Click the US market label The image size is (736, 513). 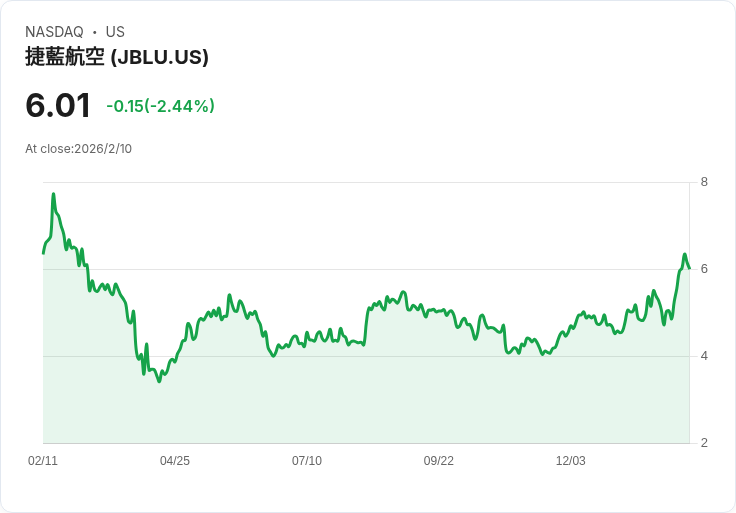pyautogui.click(x=115, y=32)
